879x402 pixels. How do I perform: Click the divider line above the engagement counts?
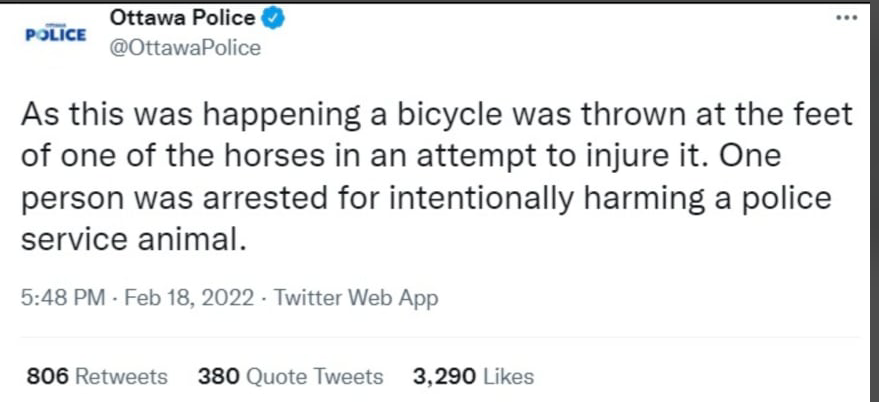pos(440,338)
